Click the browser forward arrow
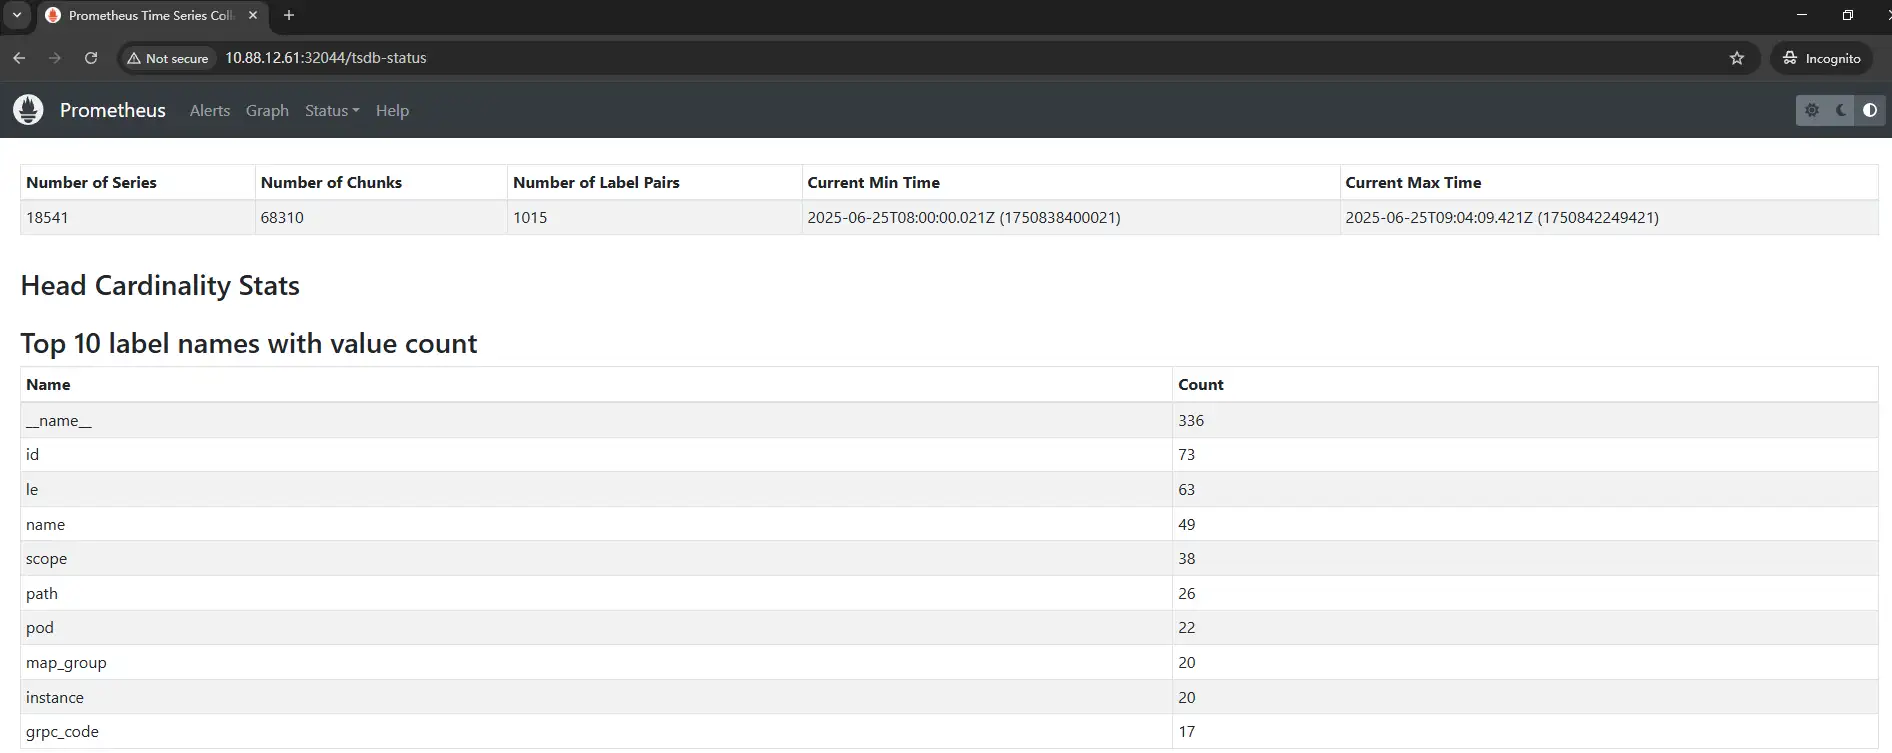The image size is (1892, 753). coord(55,58)
